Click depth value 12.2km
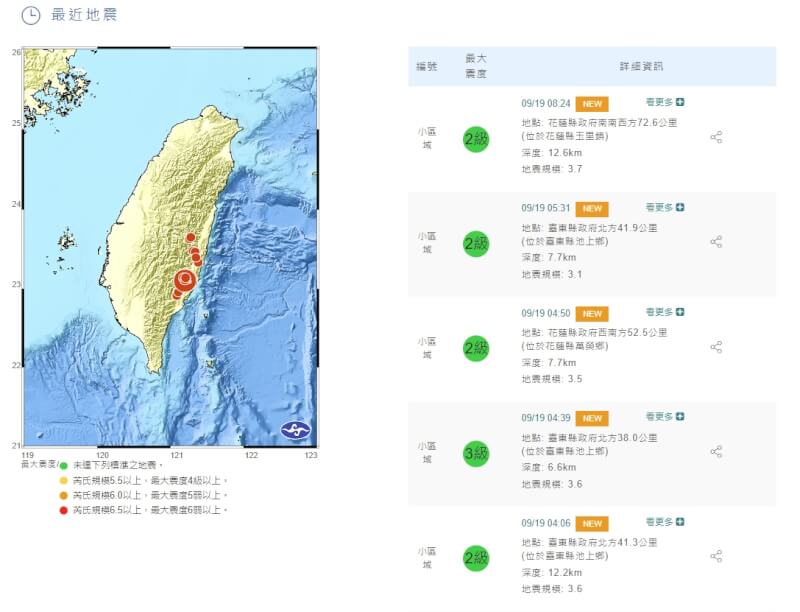The image size is (800, 612). click(x=565, y=572)
